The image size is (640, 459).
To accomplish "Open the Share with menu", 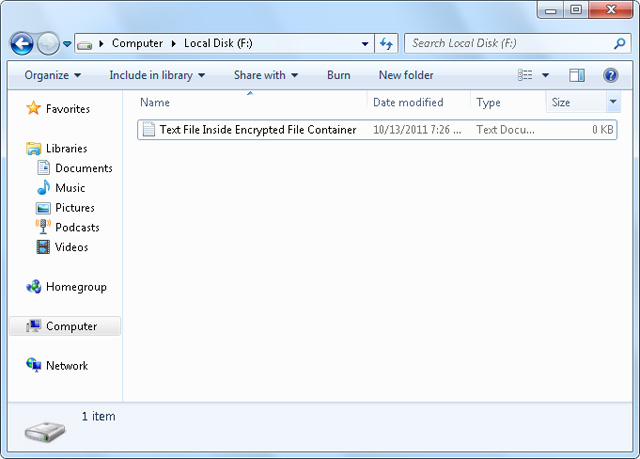I will (266, 75).
